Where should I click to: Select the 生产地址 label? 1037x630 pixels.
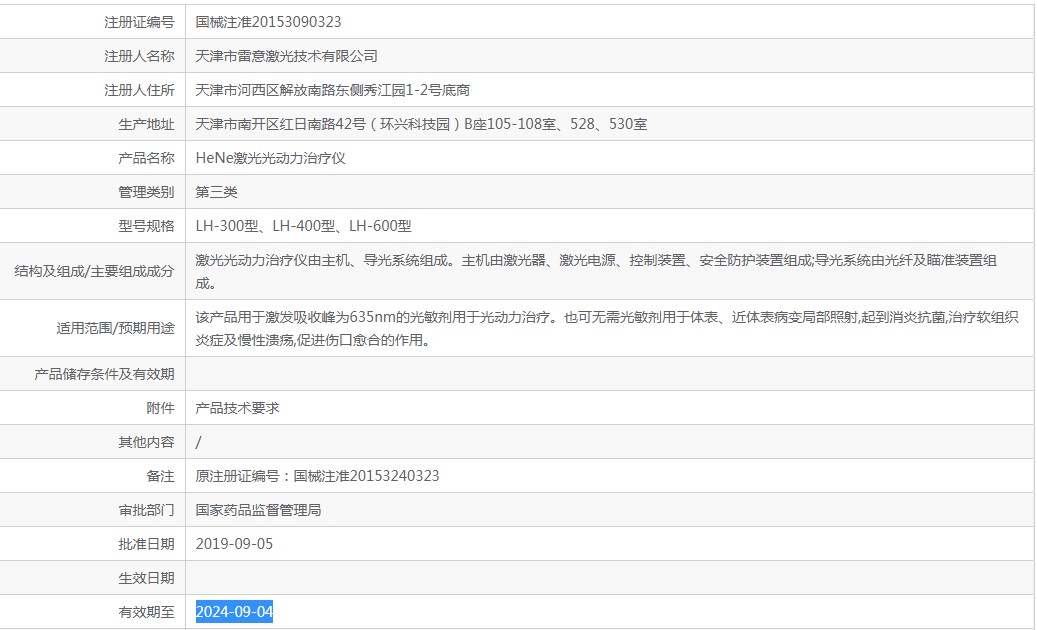(146, 124)
